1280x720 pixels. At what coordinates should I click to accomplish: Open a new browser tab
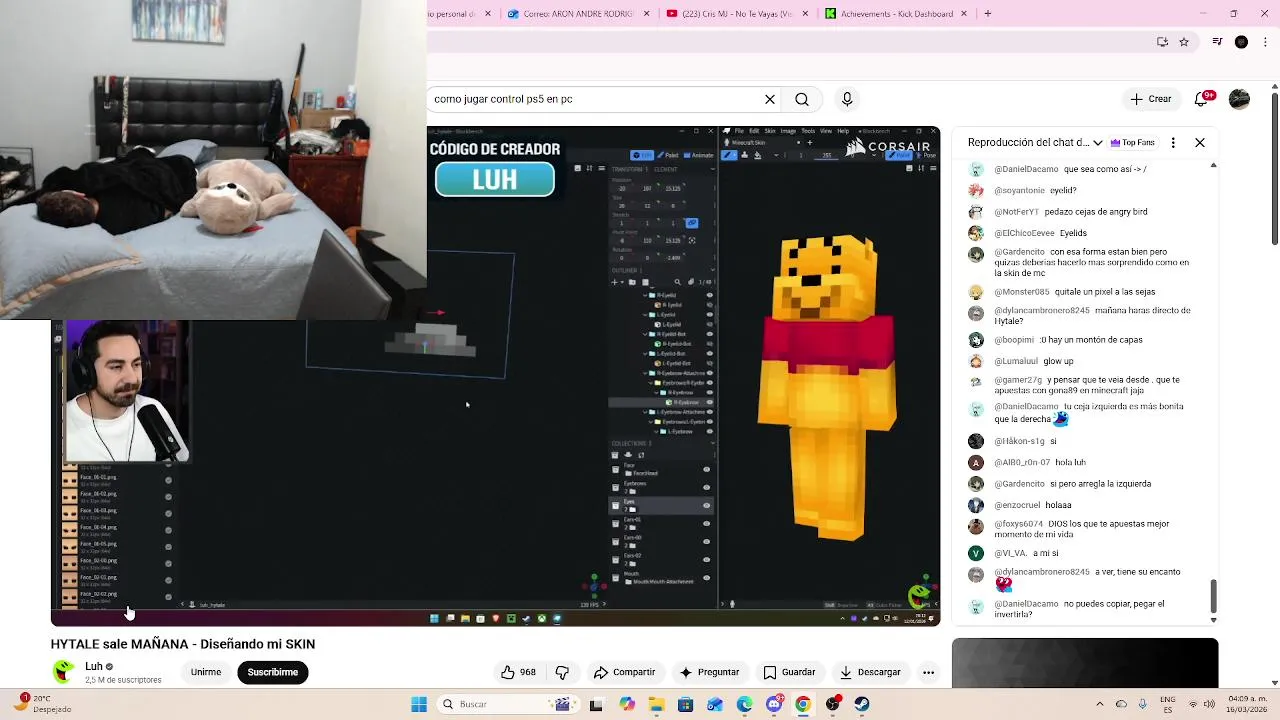pos(988,14)
